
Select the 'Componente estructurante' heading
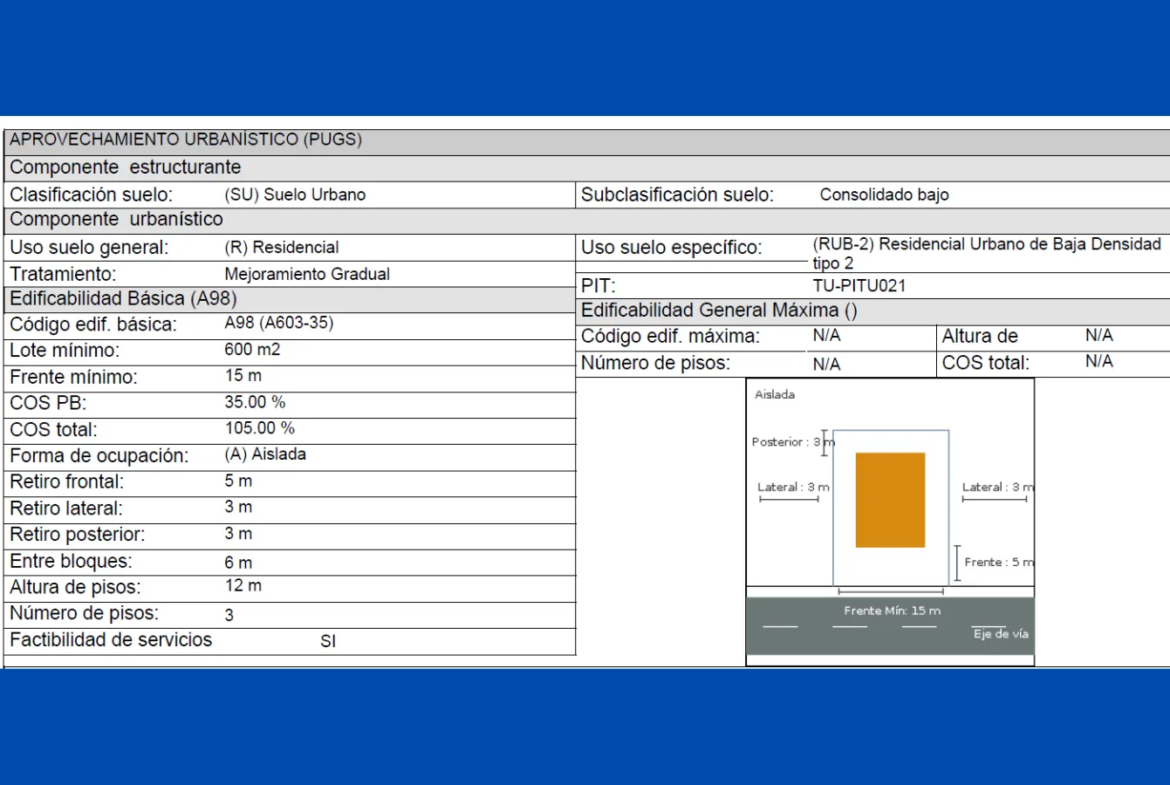pos(125,167)
